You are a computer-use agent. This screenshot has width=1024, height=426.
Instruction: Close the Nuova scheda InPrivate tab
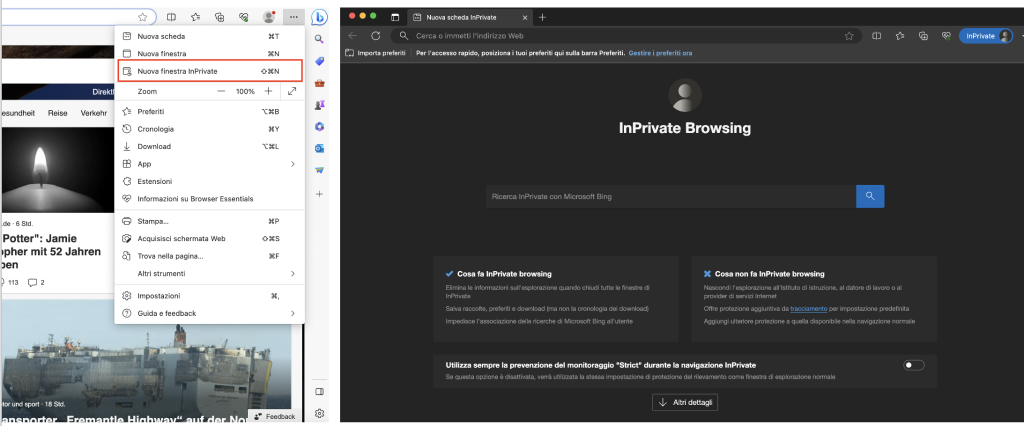pos(524,18)
